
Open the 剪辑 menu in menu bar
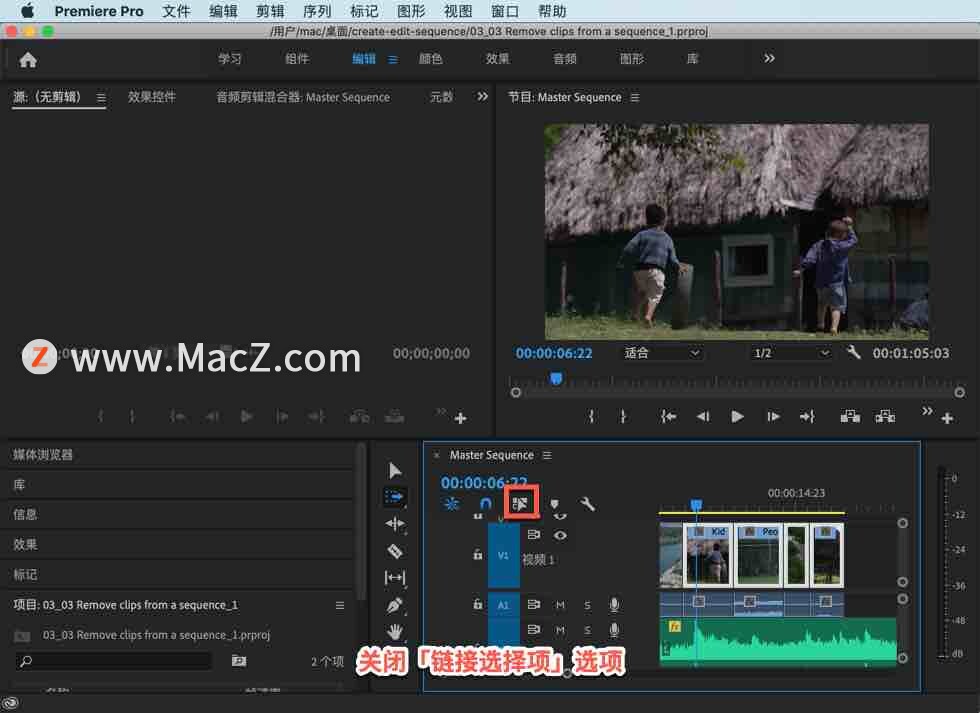[x=270, y=11]
